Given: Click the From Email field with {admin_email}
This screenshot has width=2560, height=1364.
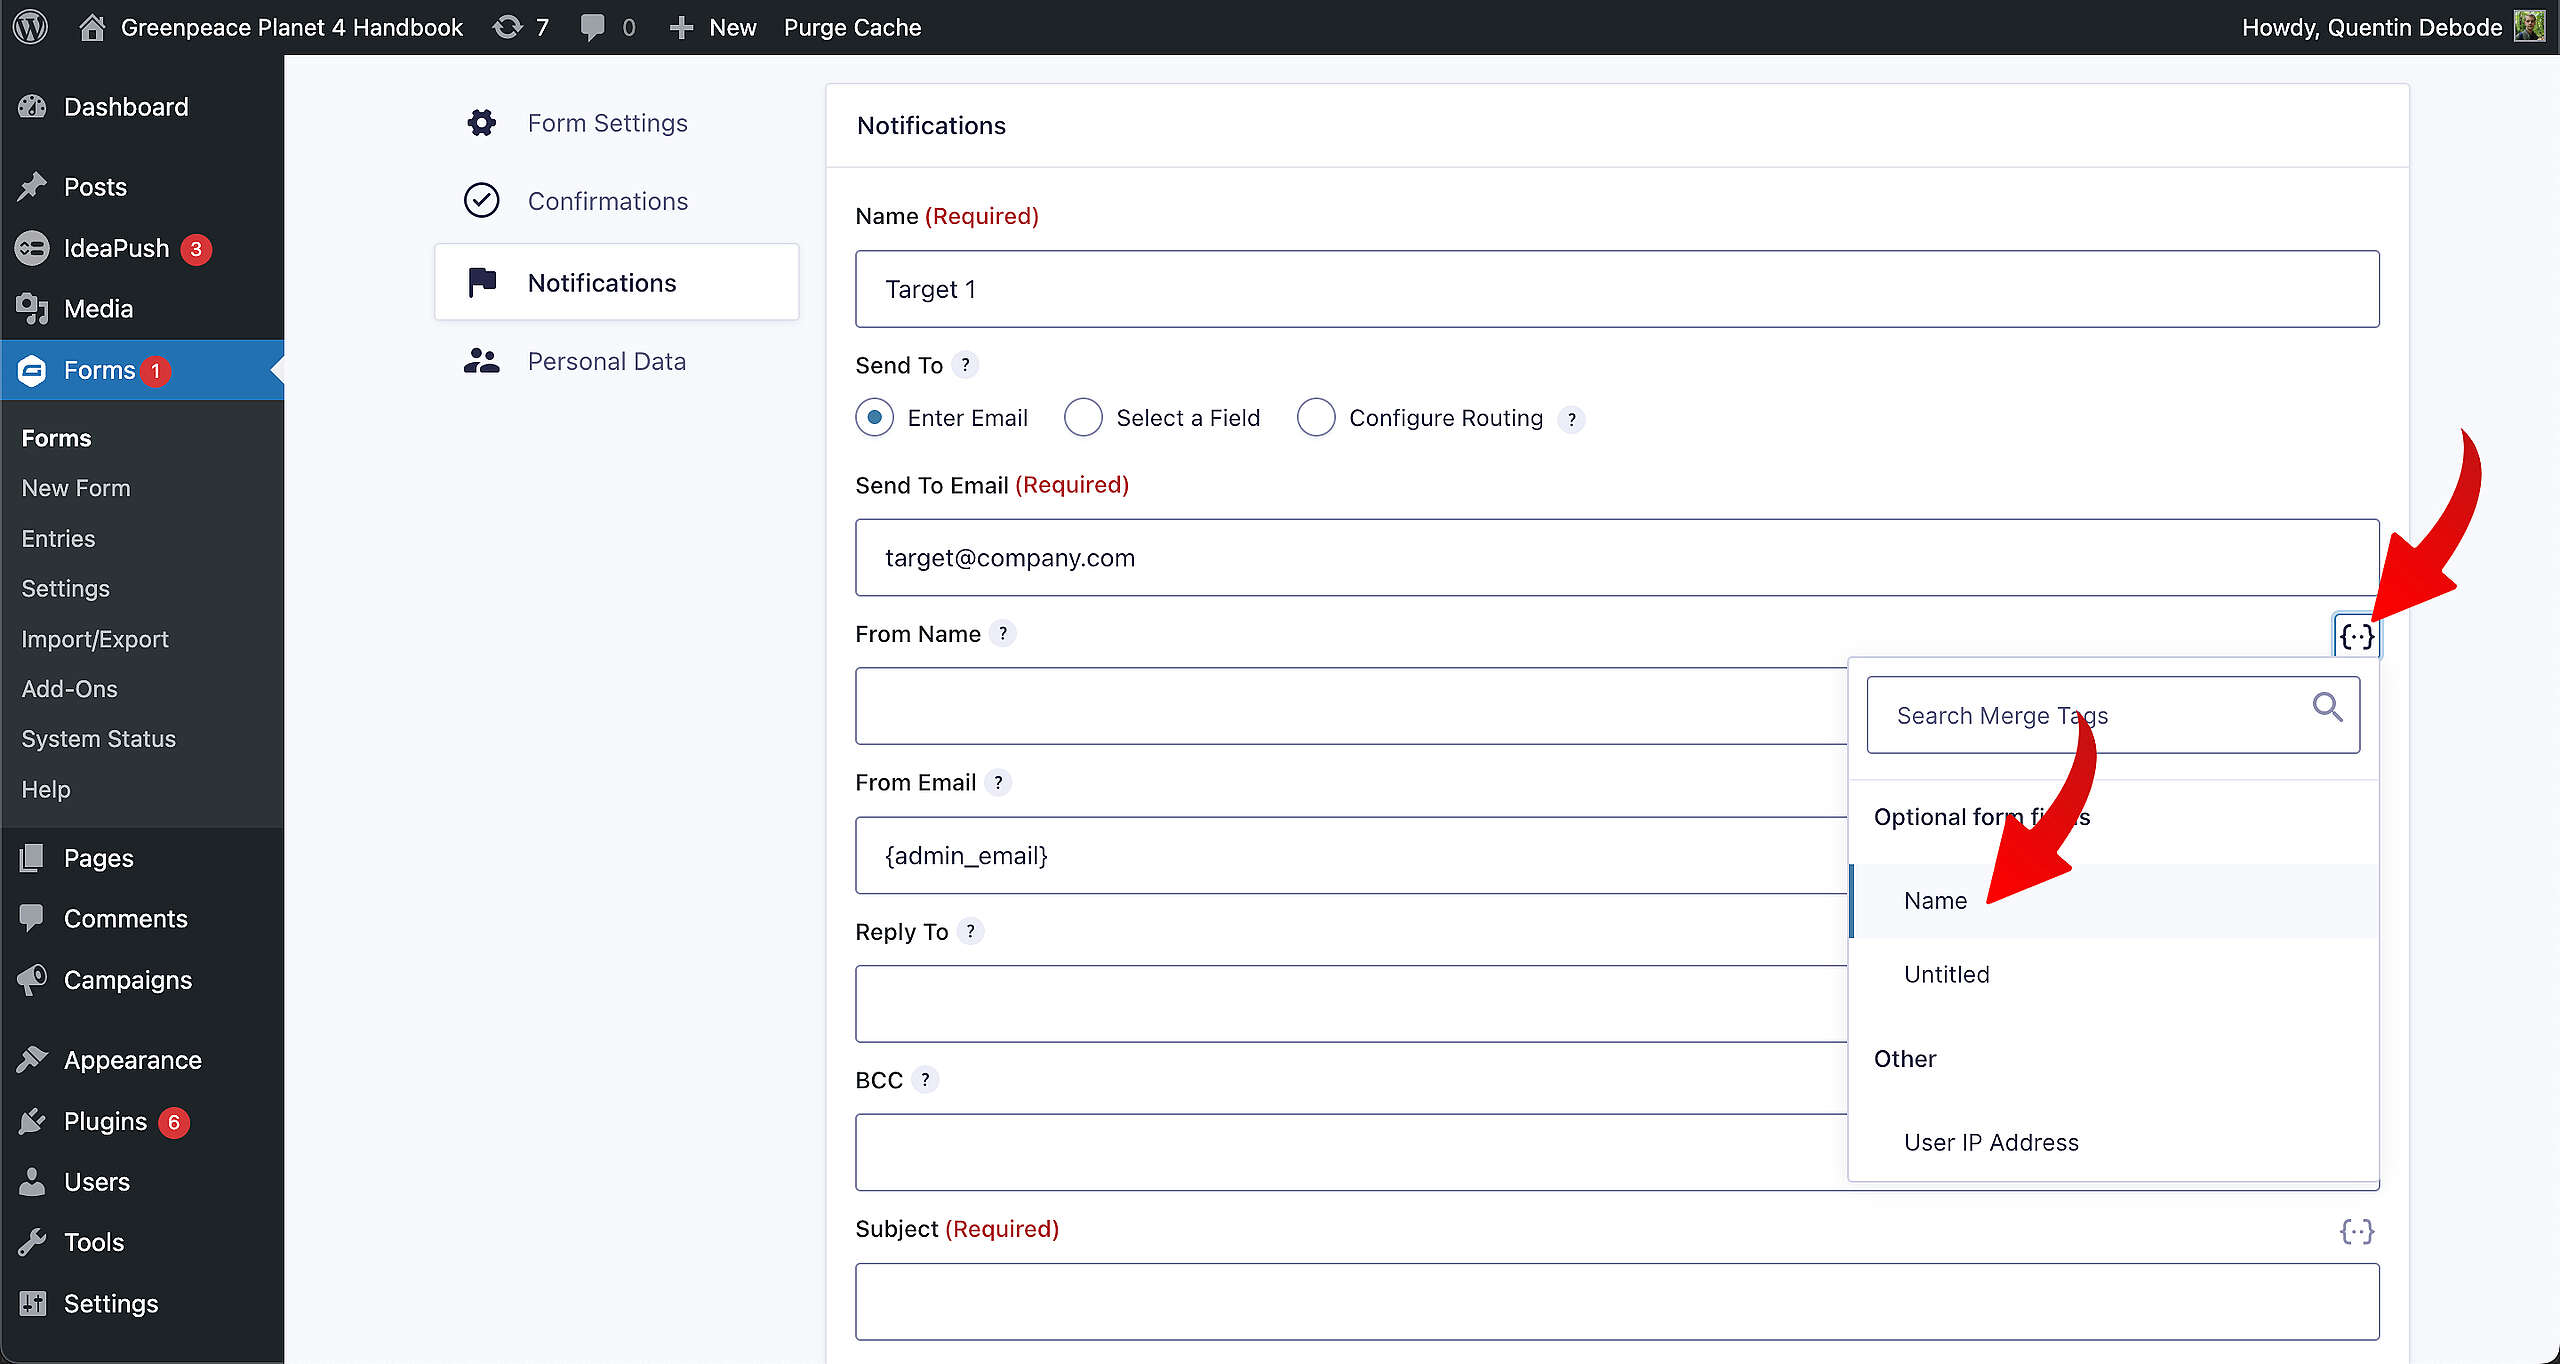Looking at the screenshot, I should click(x=1351, y=855).
